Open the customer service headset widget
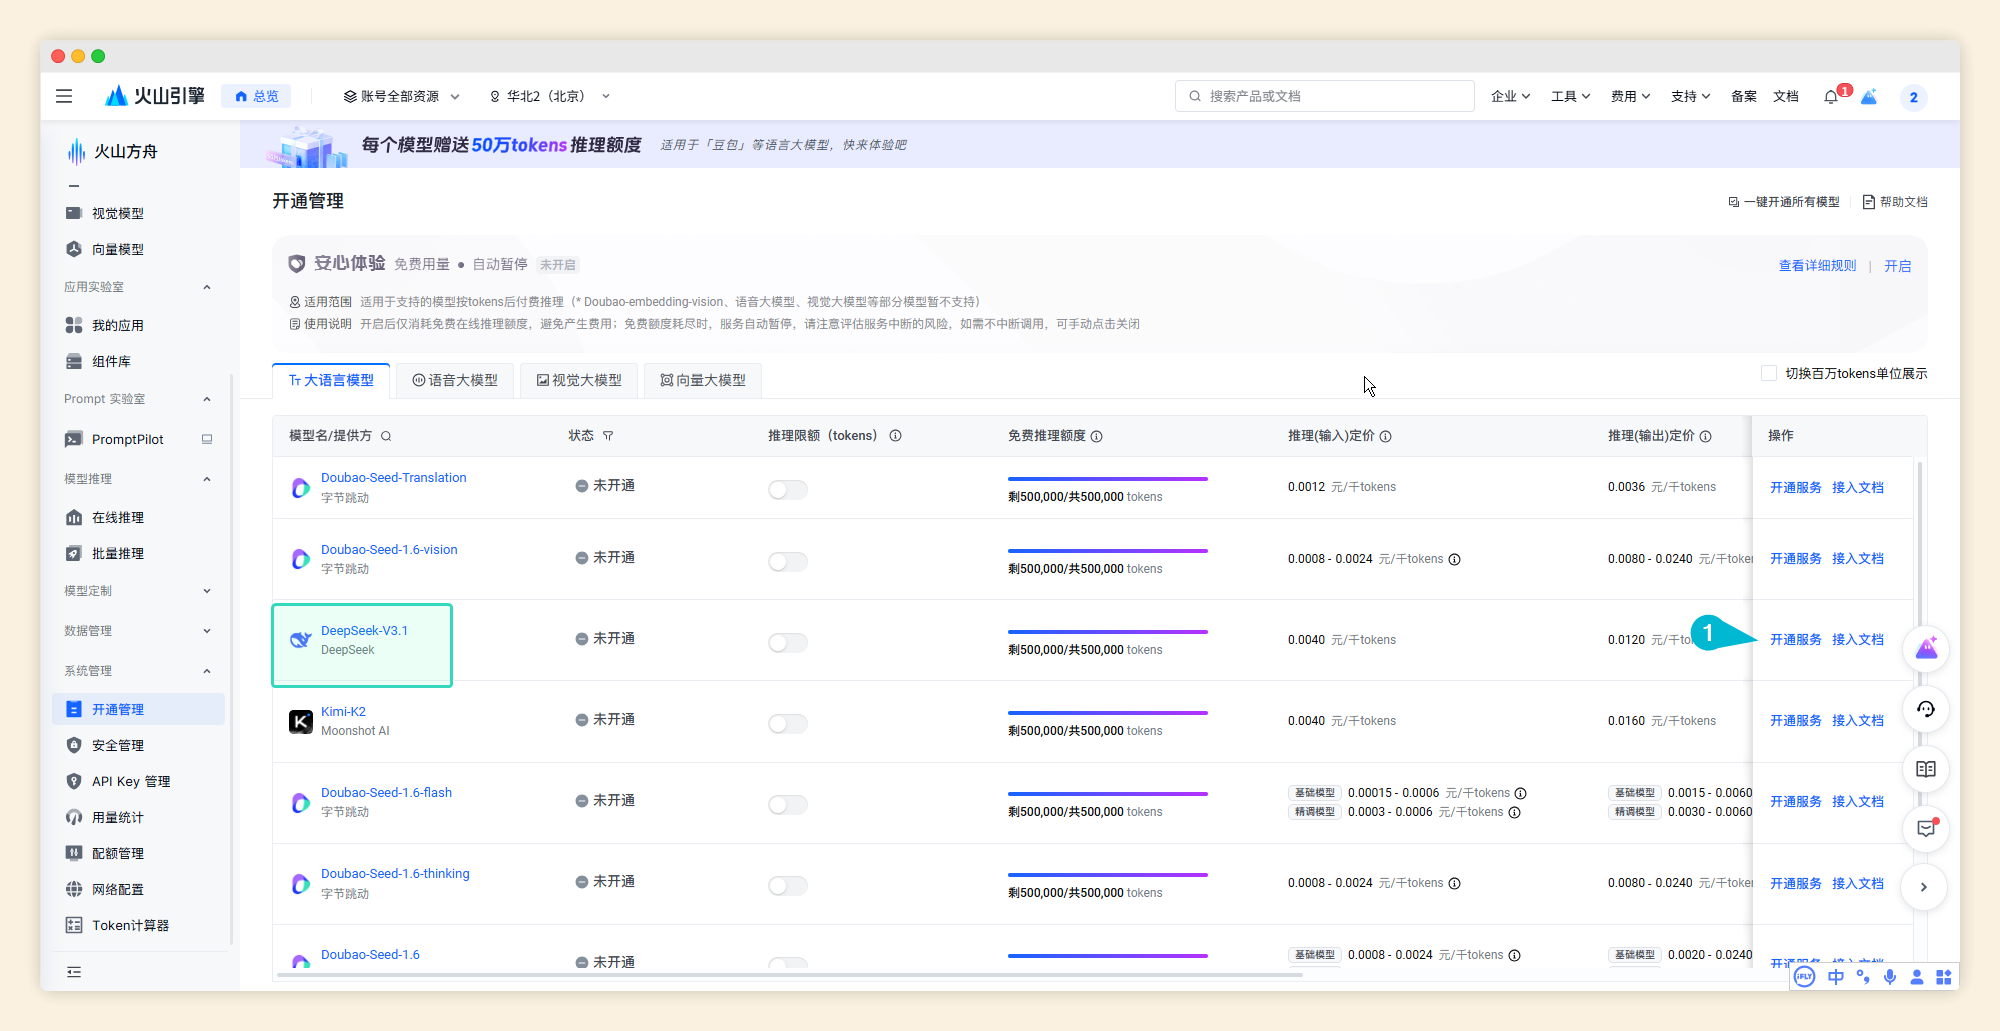The width and height of the screenshot is (2000, 1031). tap(1925, 709)
